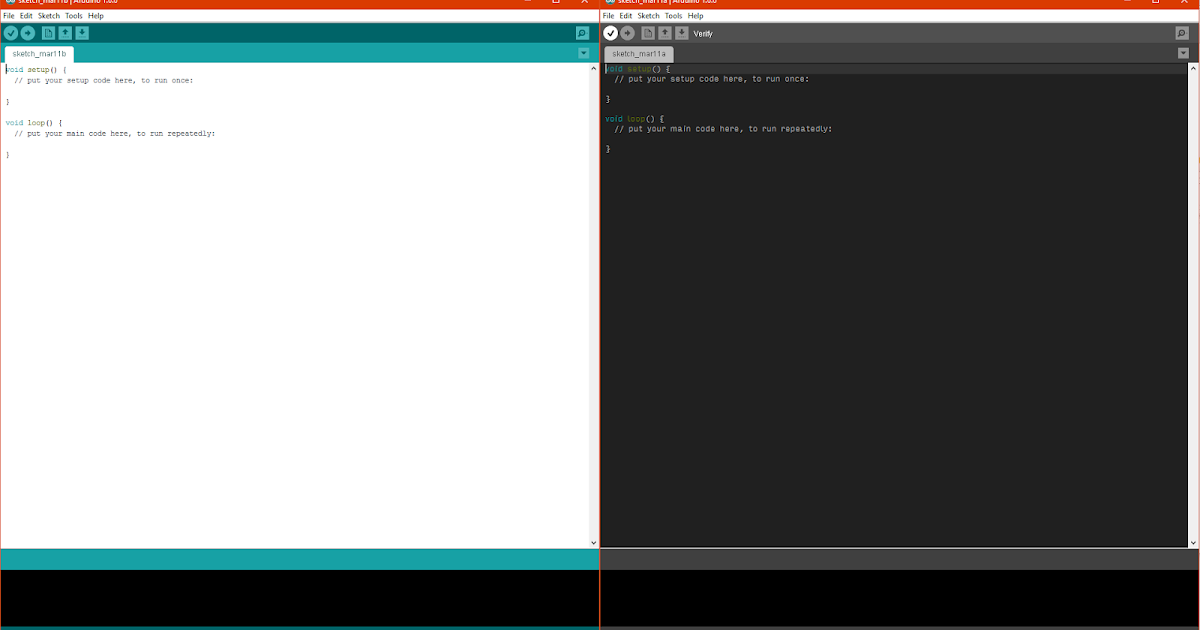Open Serial Monitor in the left window
This screenshot has height=630, width=1200.
click(x=580, y=32)
